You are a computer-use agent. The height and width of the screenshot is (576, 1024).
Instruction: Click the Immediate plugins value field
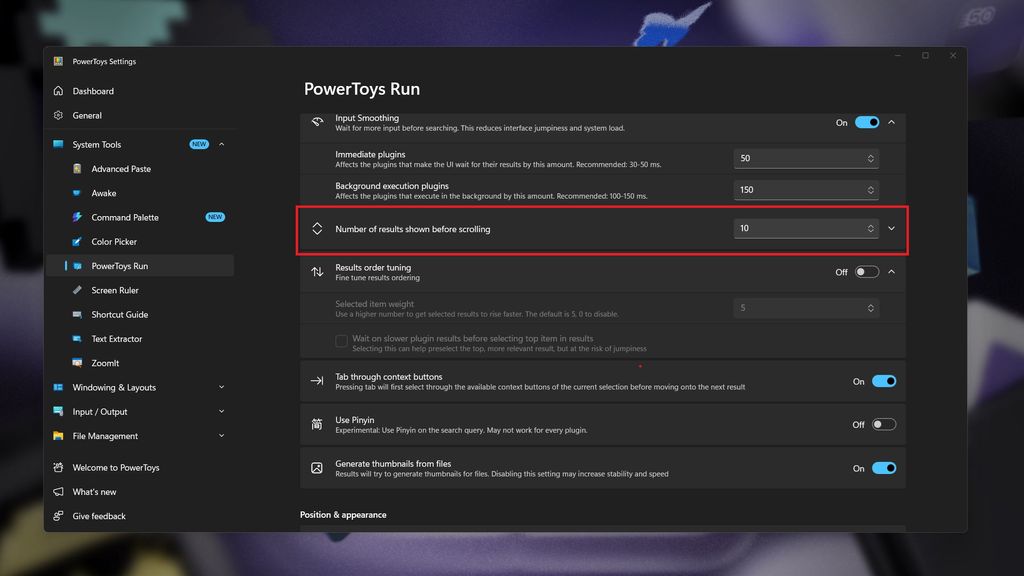(x=798, y=158)
